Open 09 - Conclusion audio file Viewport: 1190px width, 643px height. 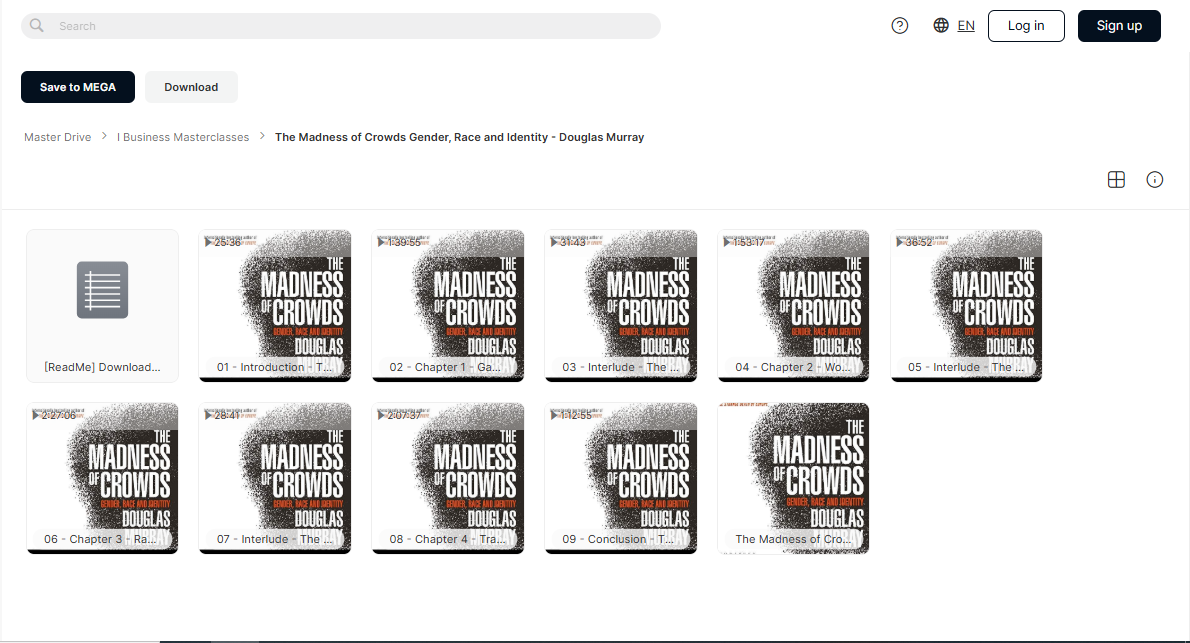621,478
